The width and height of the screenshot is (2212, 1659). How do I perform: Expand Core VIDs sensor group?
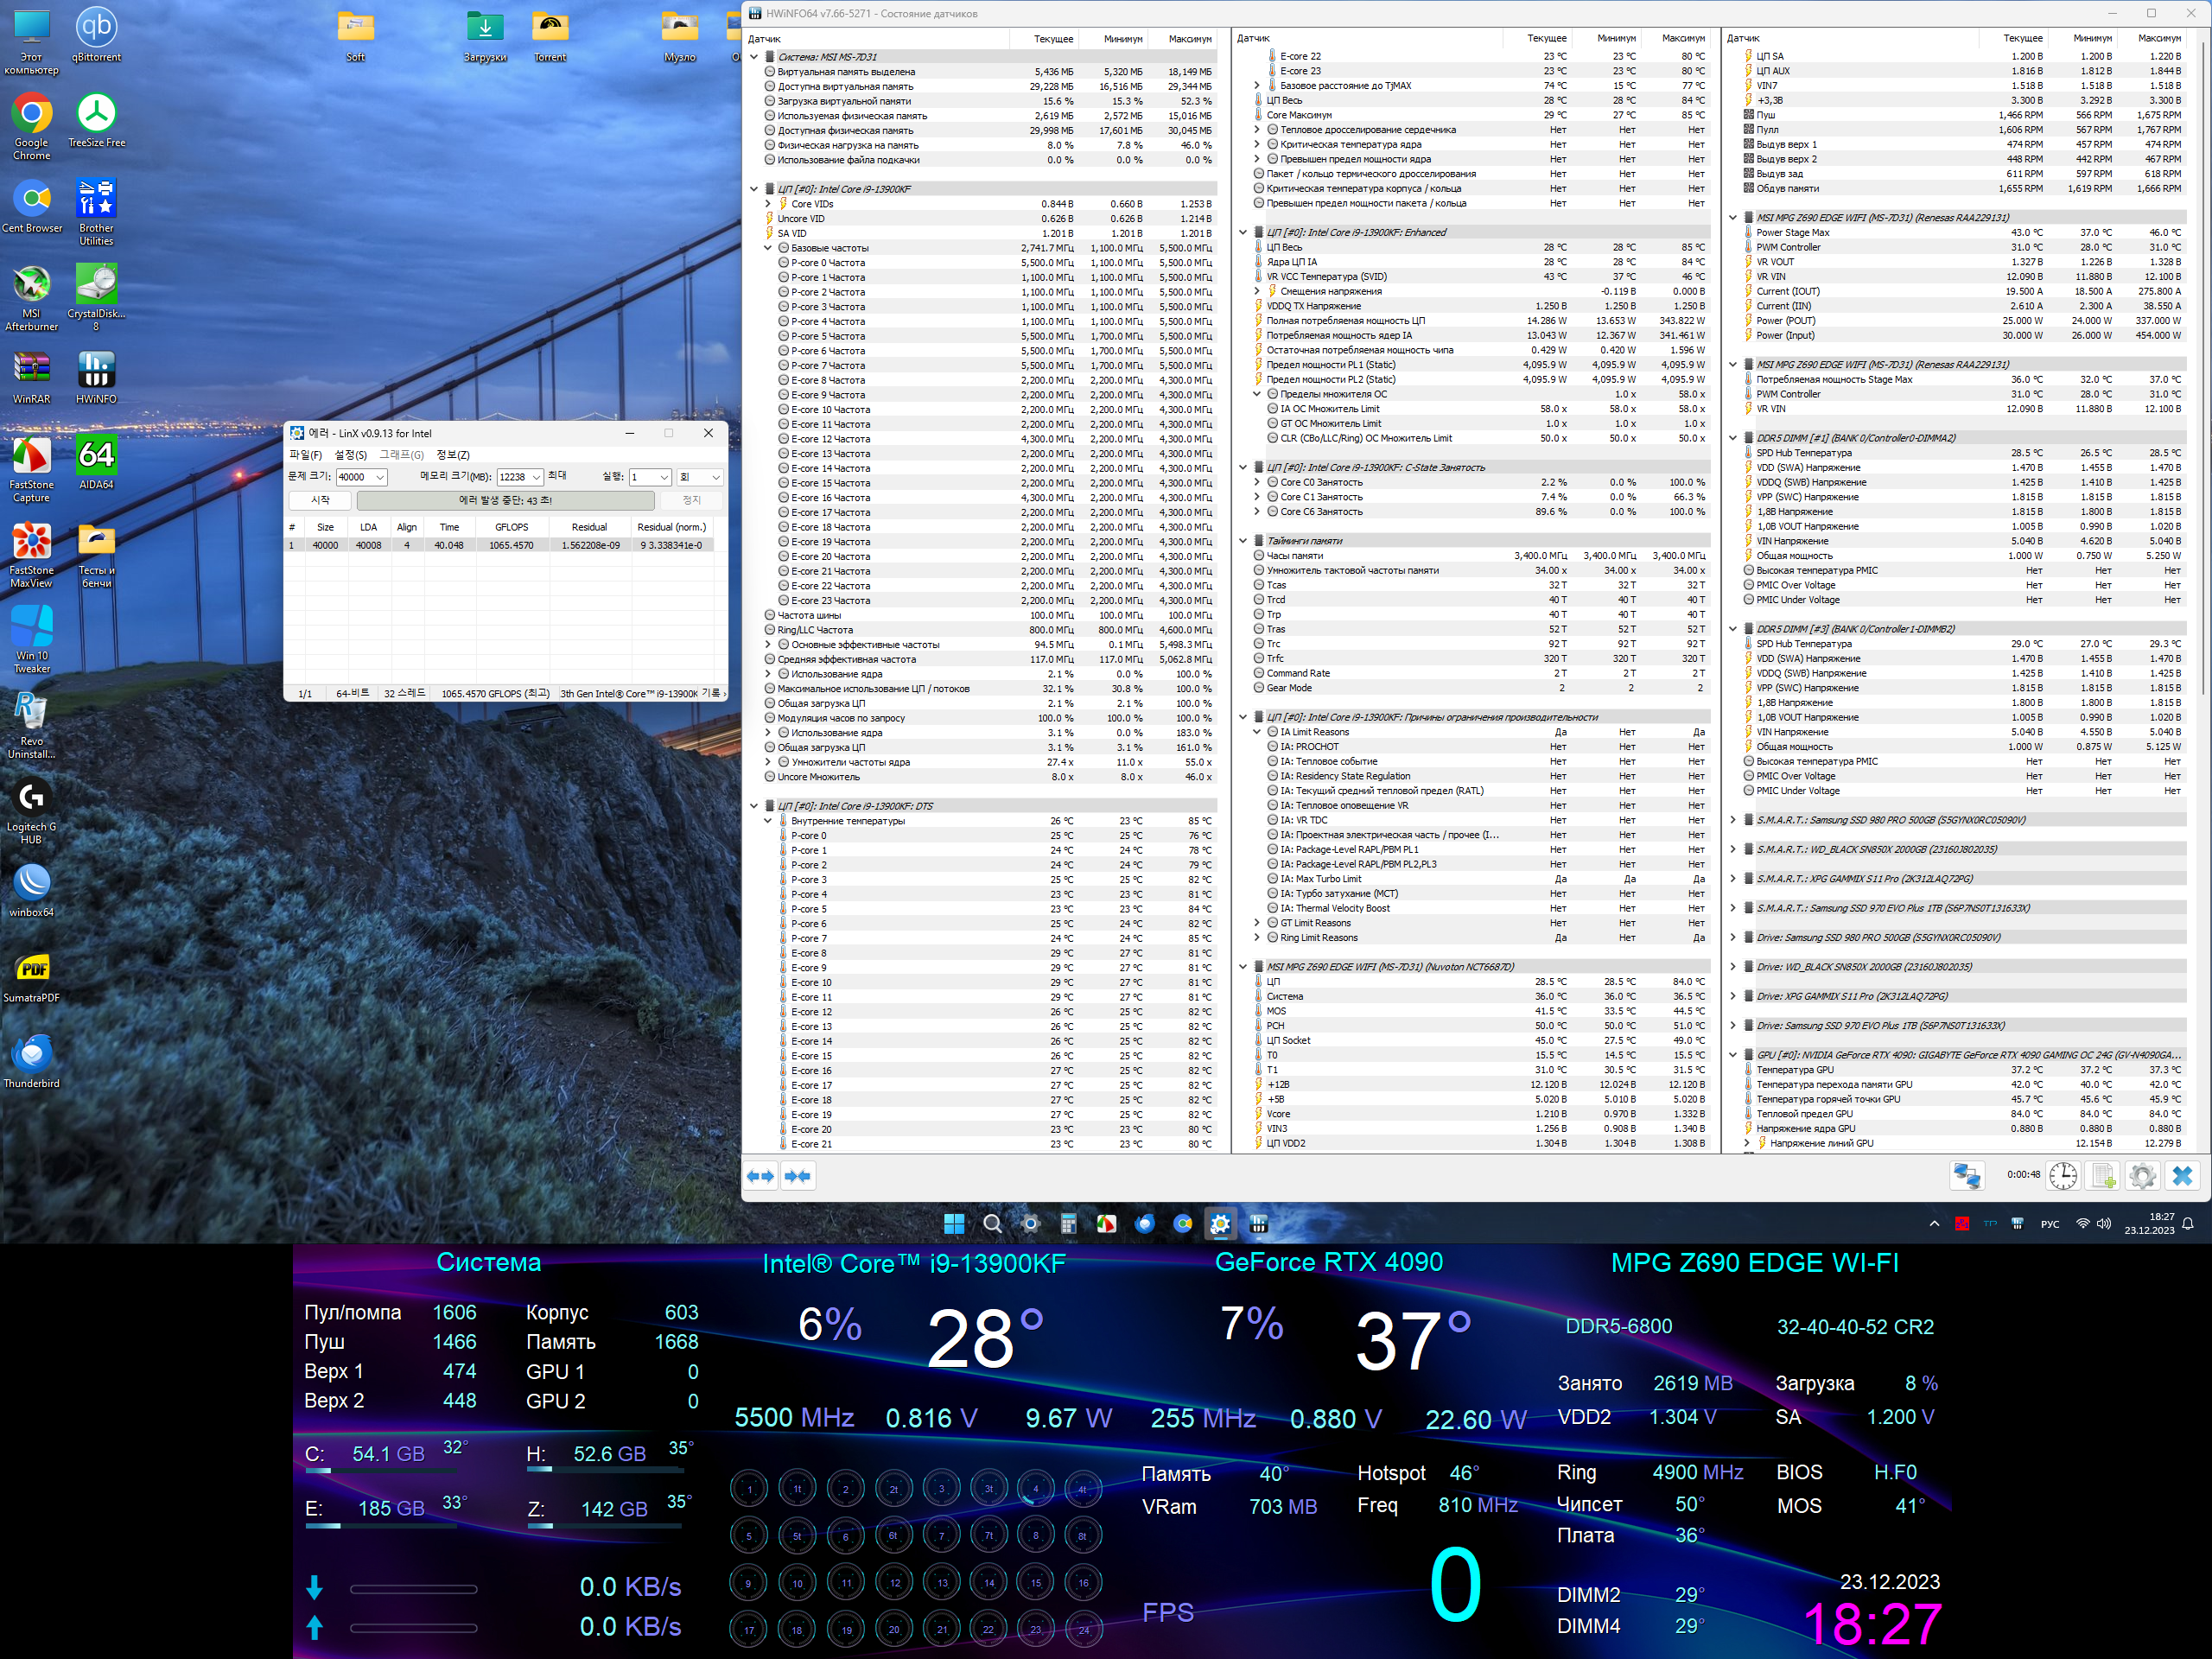pos(768,204)
